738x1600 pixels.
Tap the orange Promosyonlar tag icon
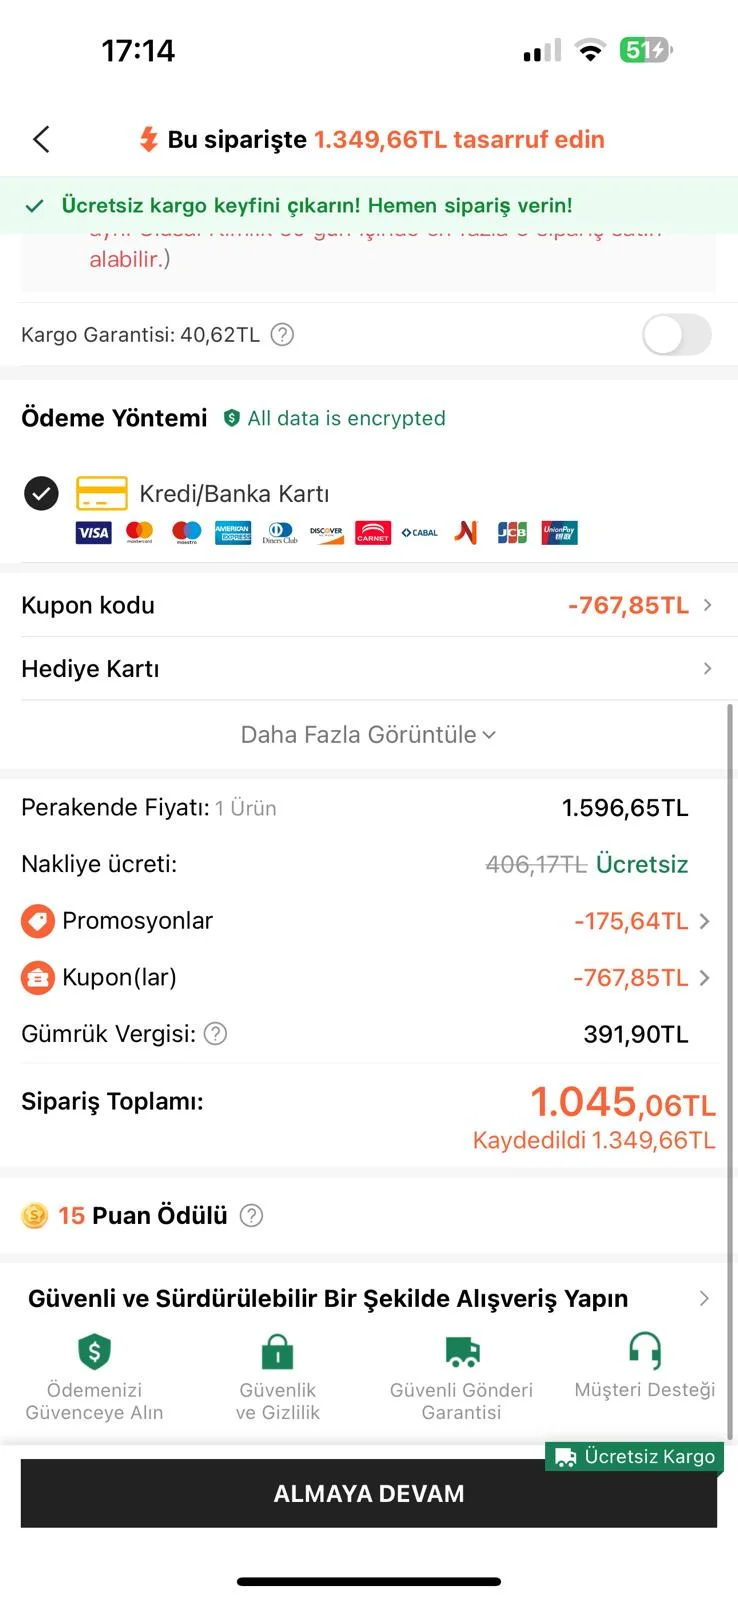pos(38,921)
